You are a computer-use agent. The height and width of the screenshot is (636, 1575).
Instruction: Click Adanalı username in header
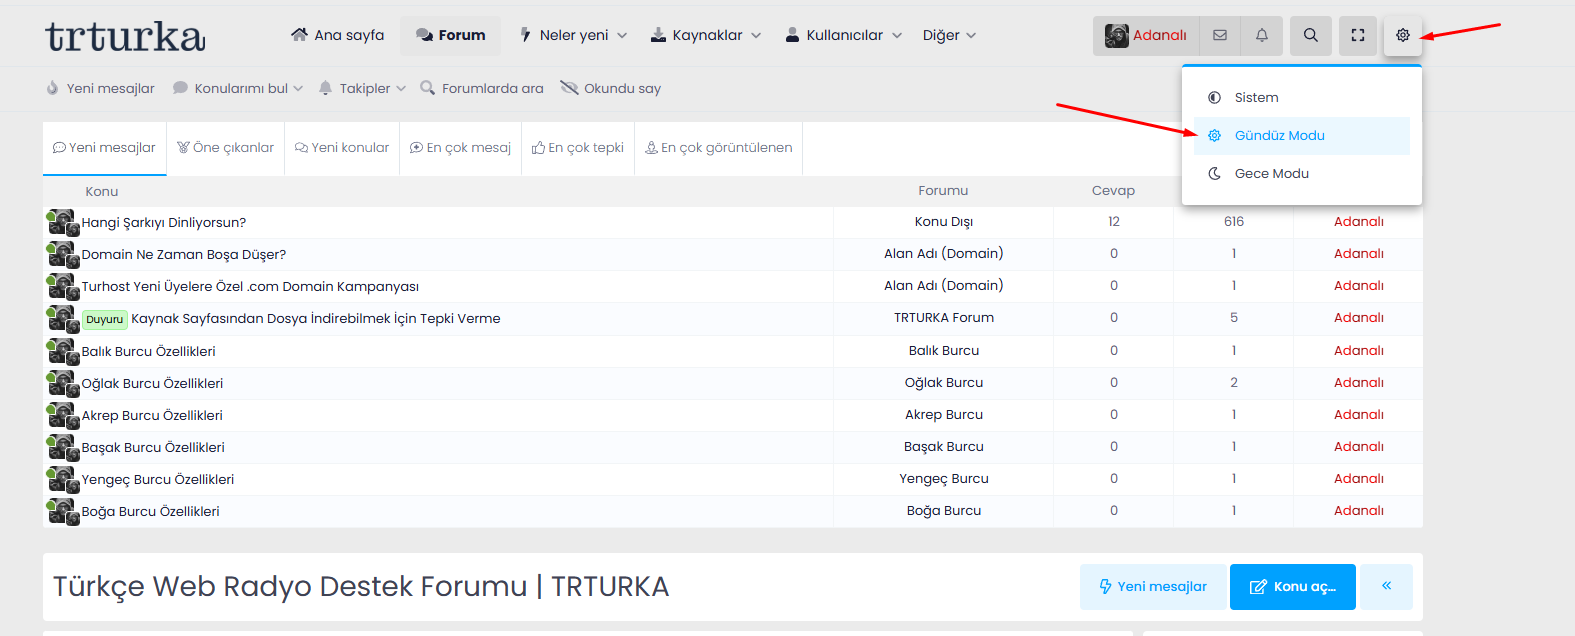(x=1160, y=35)
